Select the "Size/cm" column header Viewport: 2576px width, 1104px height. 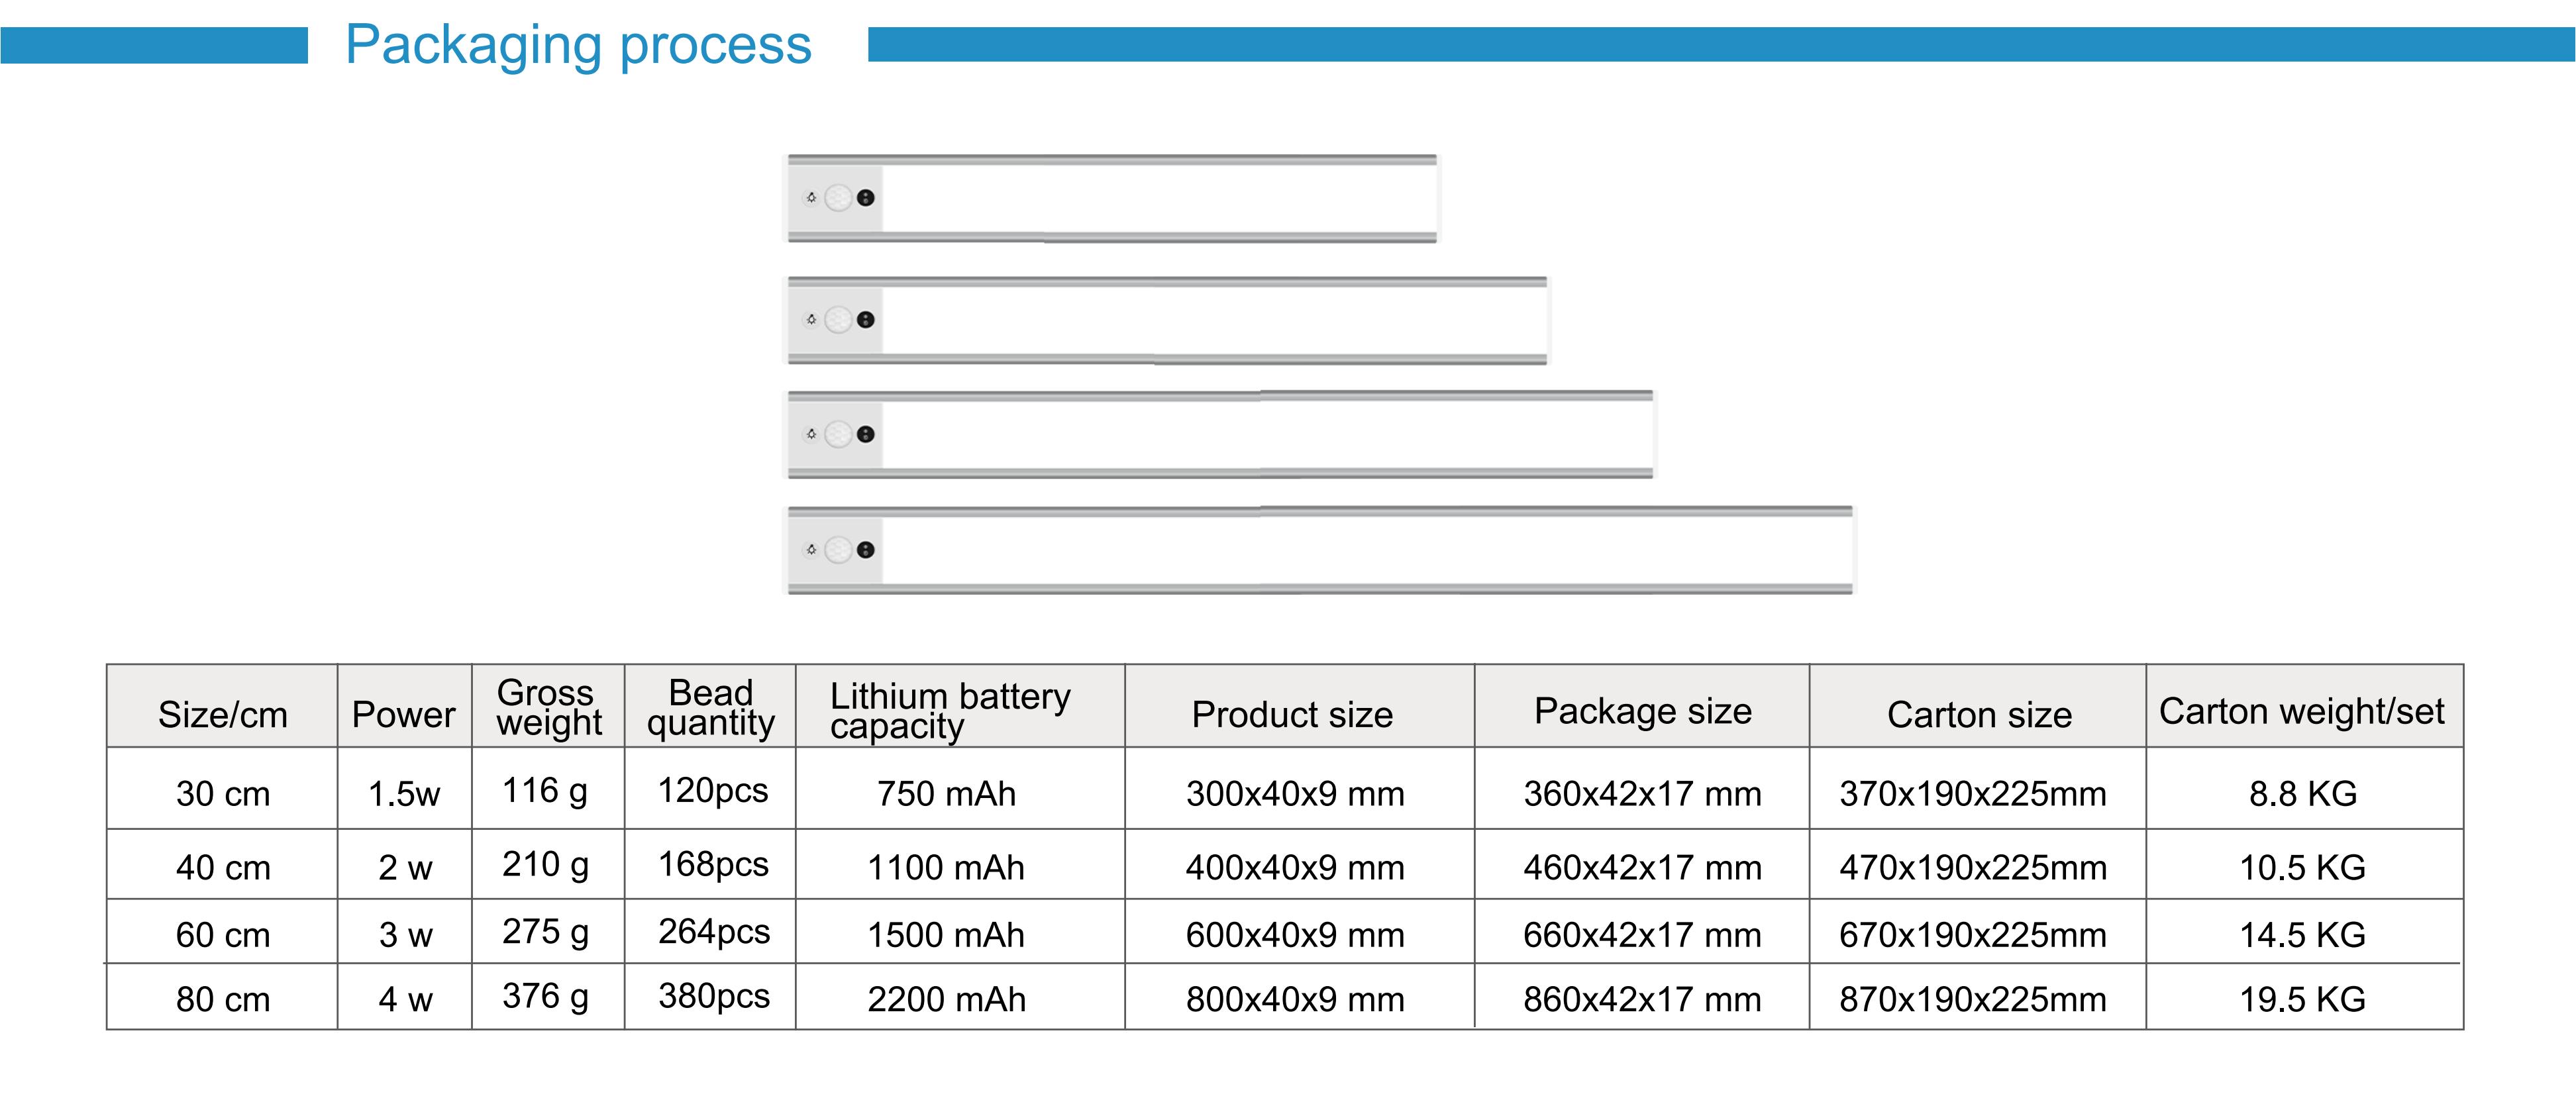click(x=222, y=714)
